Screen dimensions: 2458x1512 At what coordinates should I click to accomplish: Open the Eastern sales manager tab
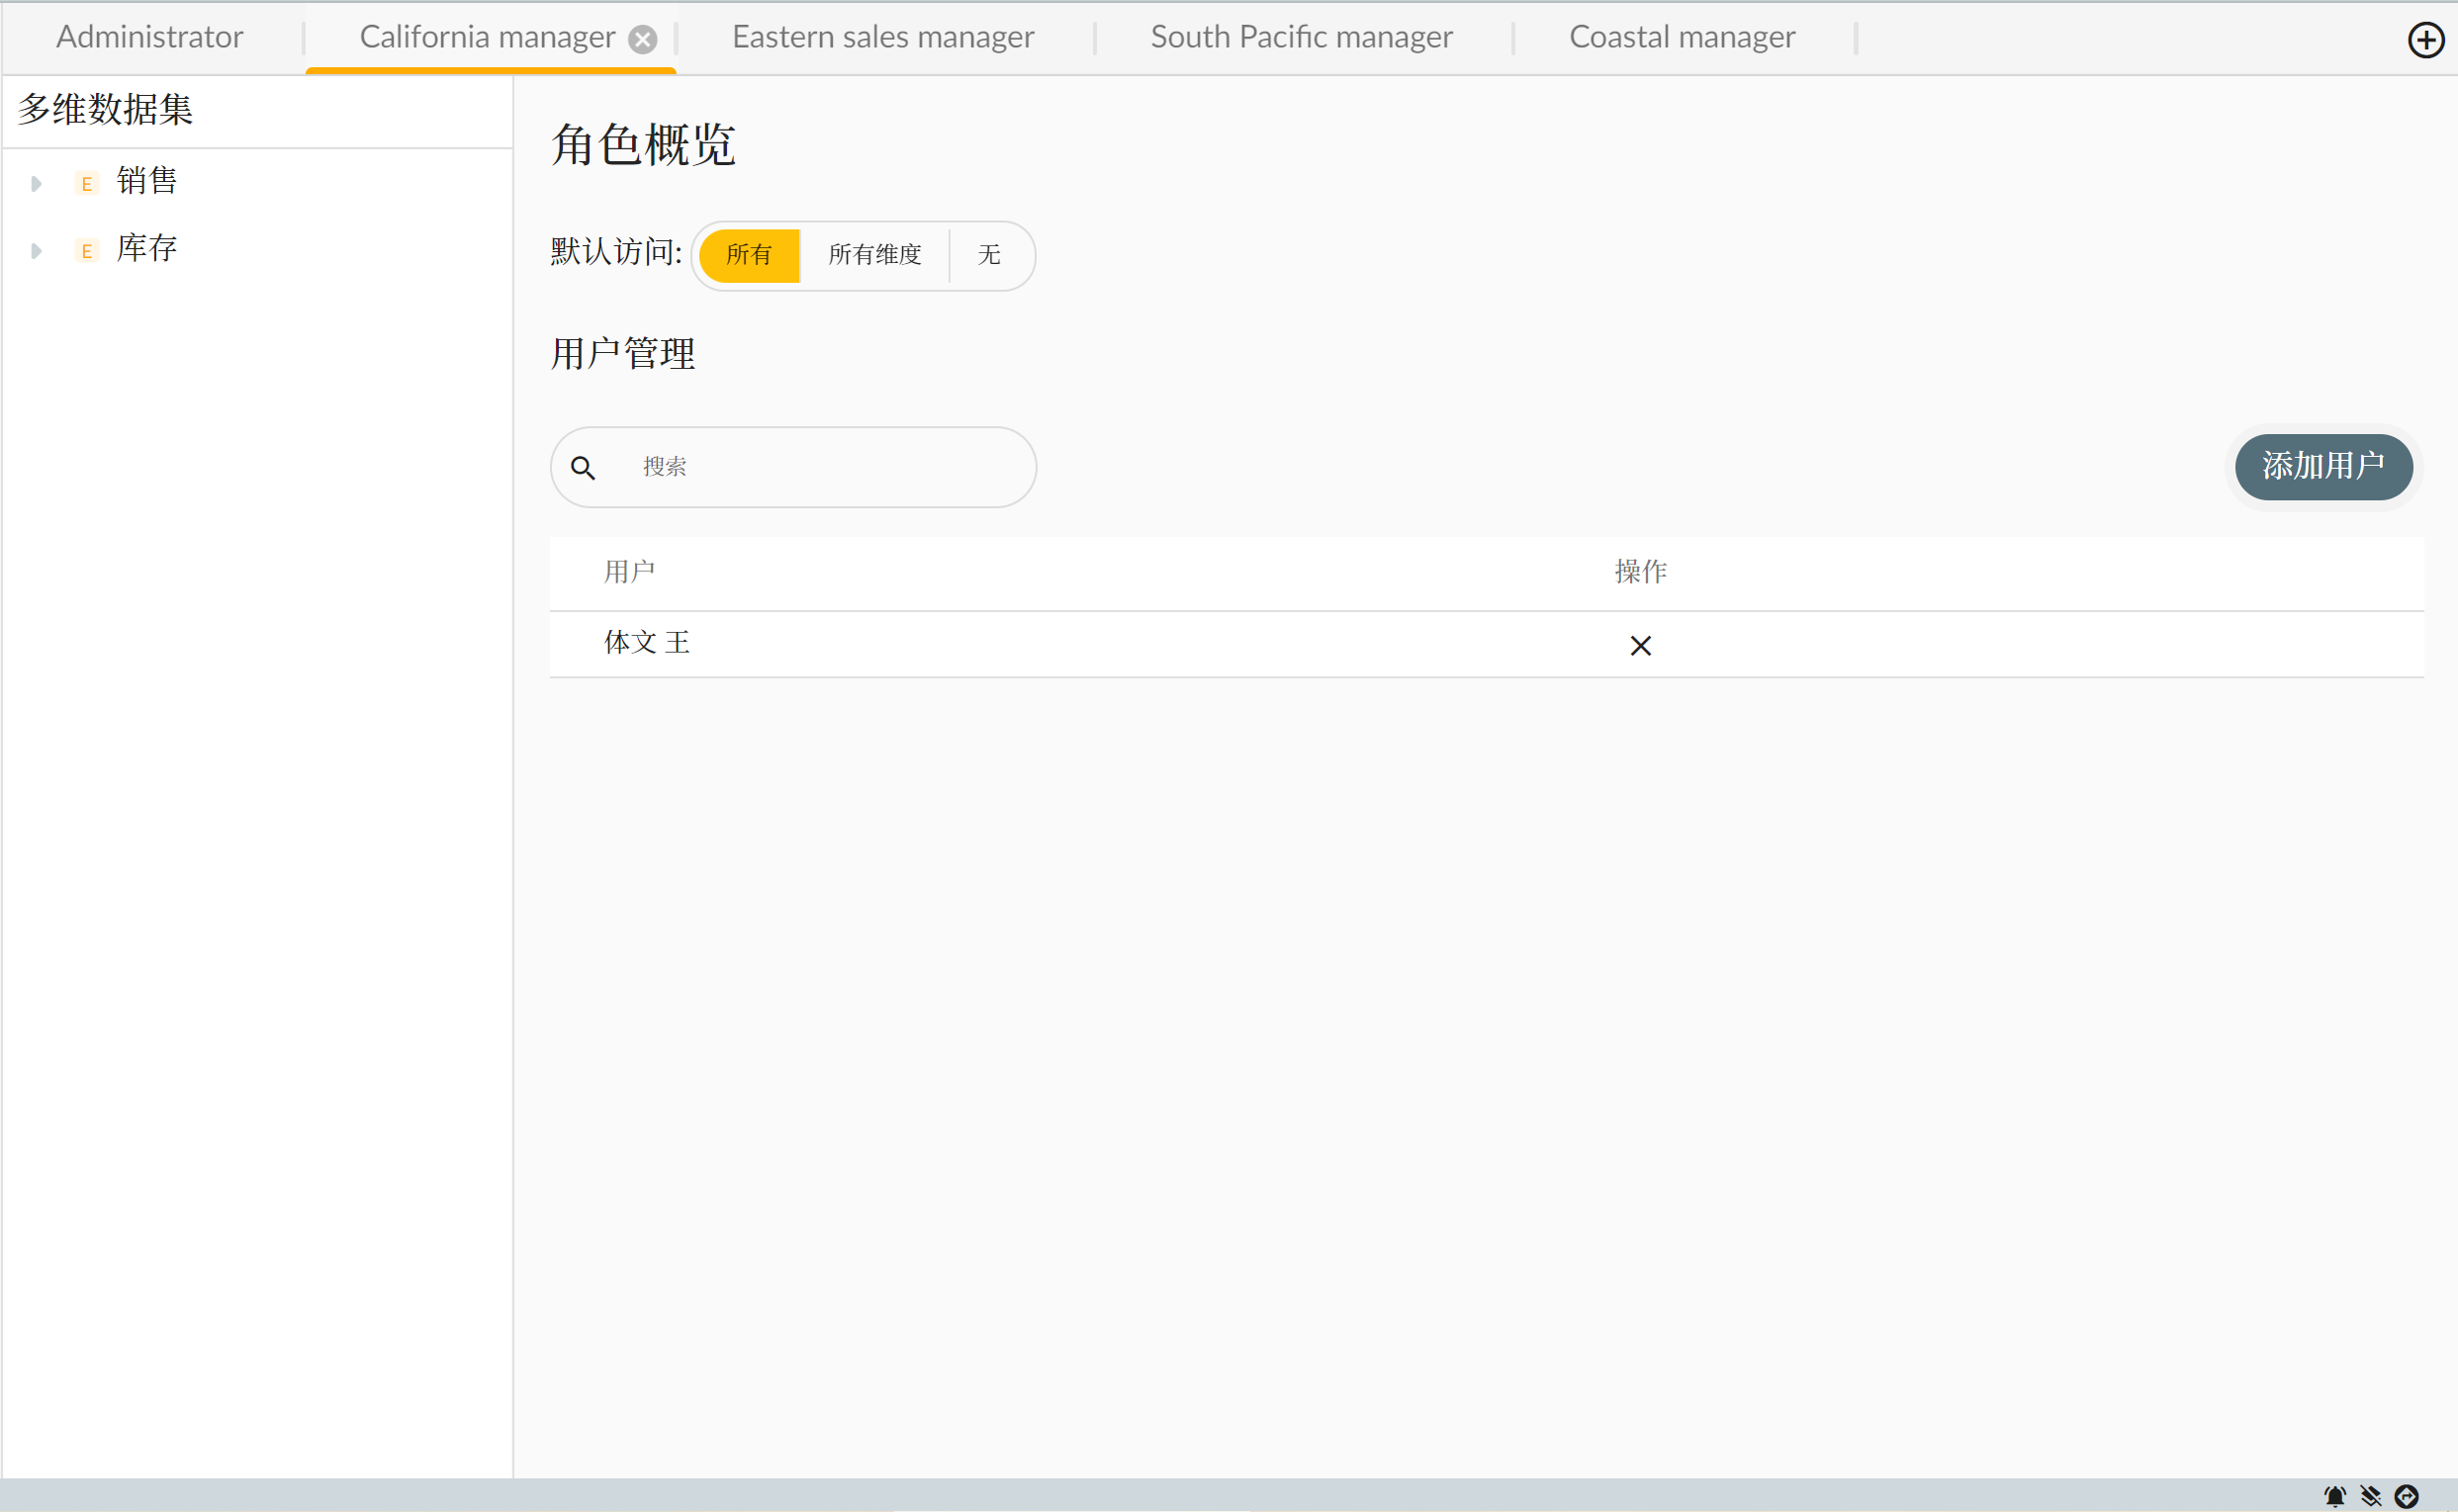click(x=883, y=37)
